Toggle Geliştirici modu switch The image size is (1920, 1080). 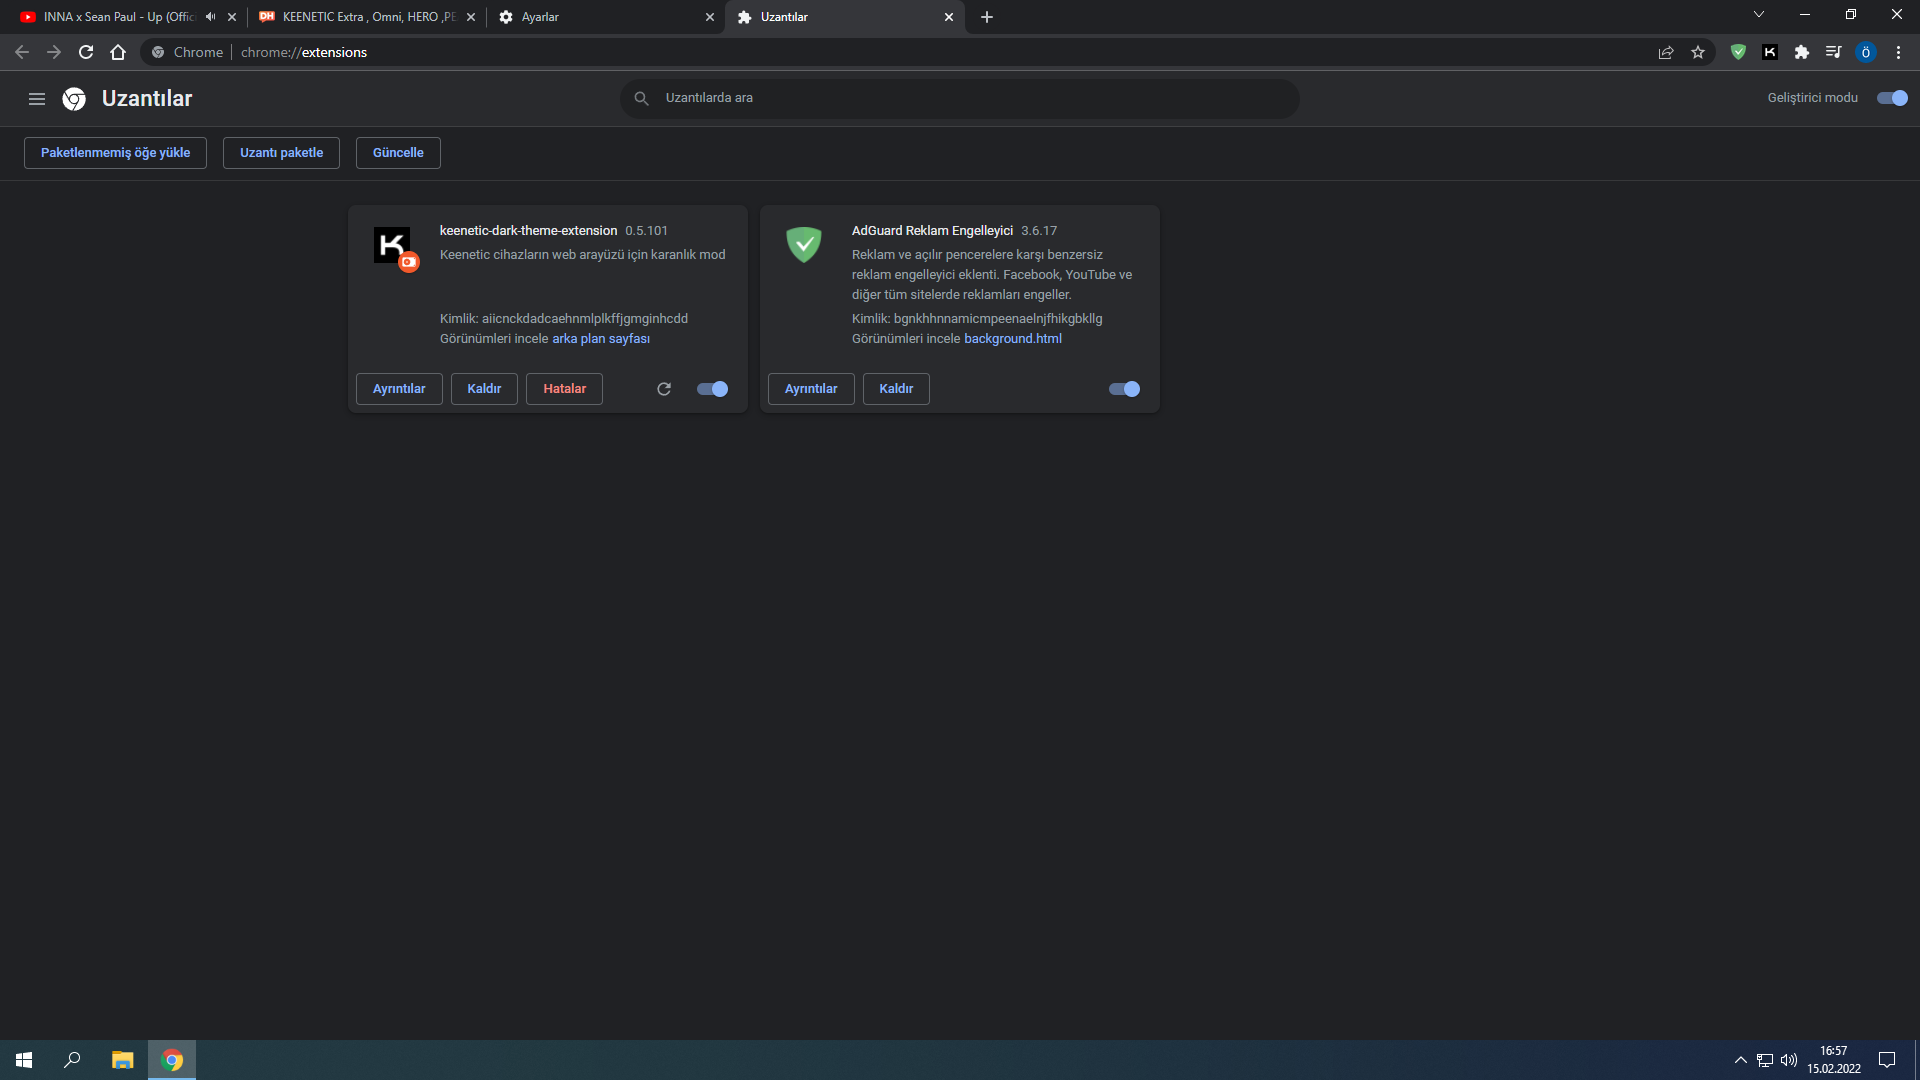(x=1892, y=98)
